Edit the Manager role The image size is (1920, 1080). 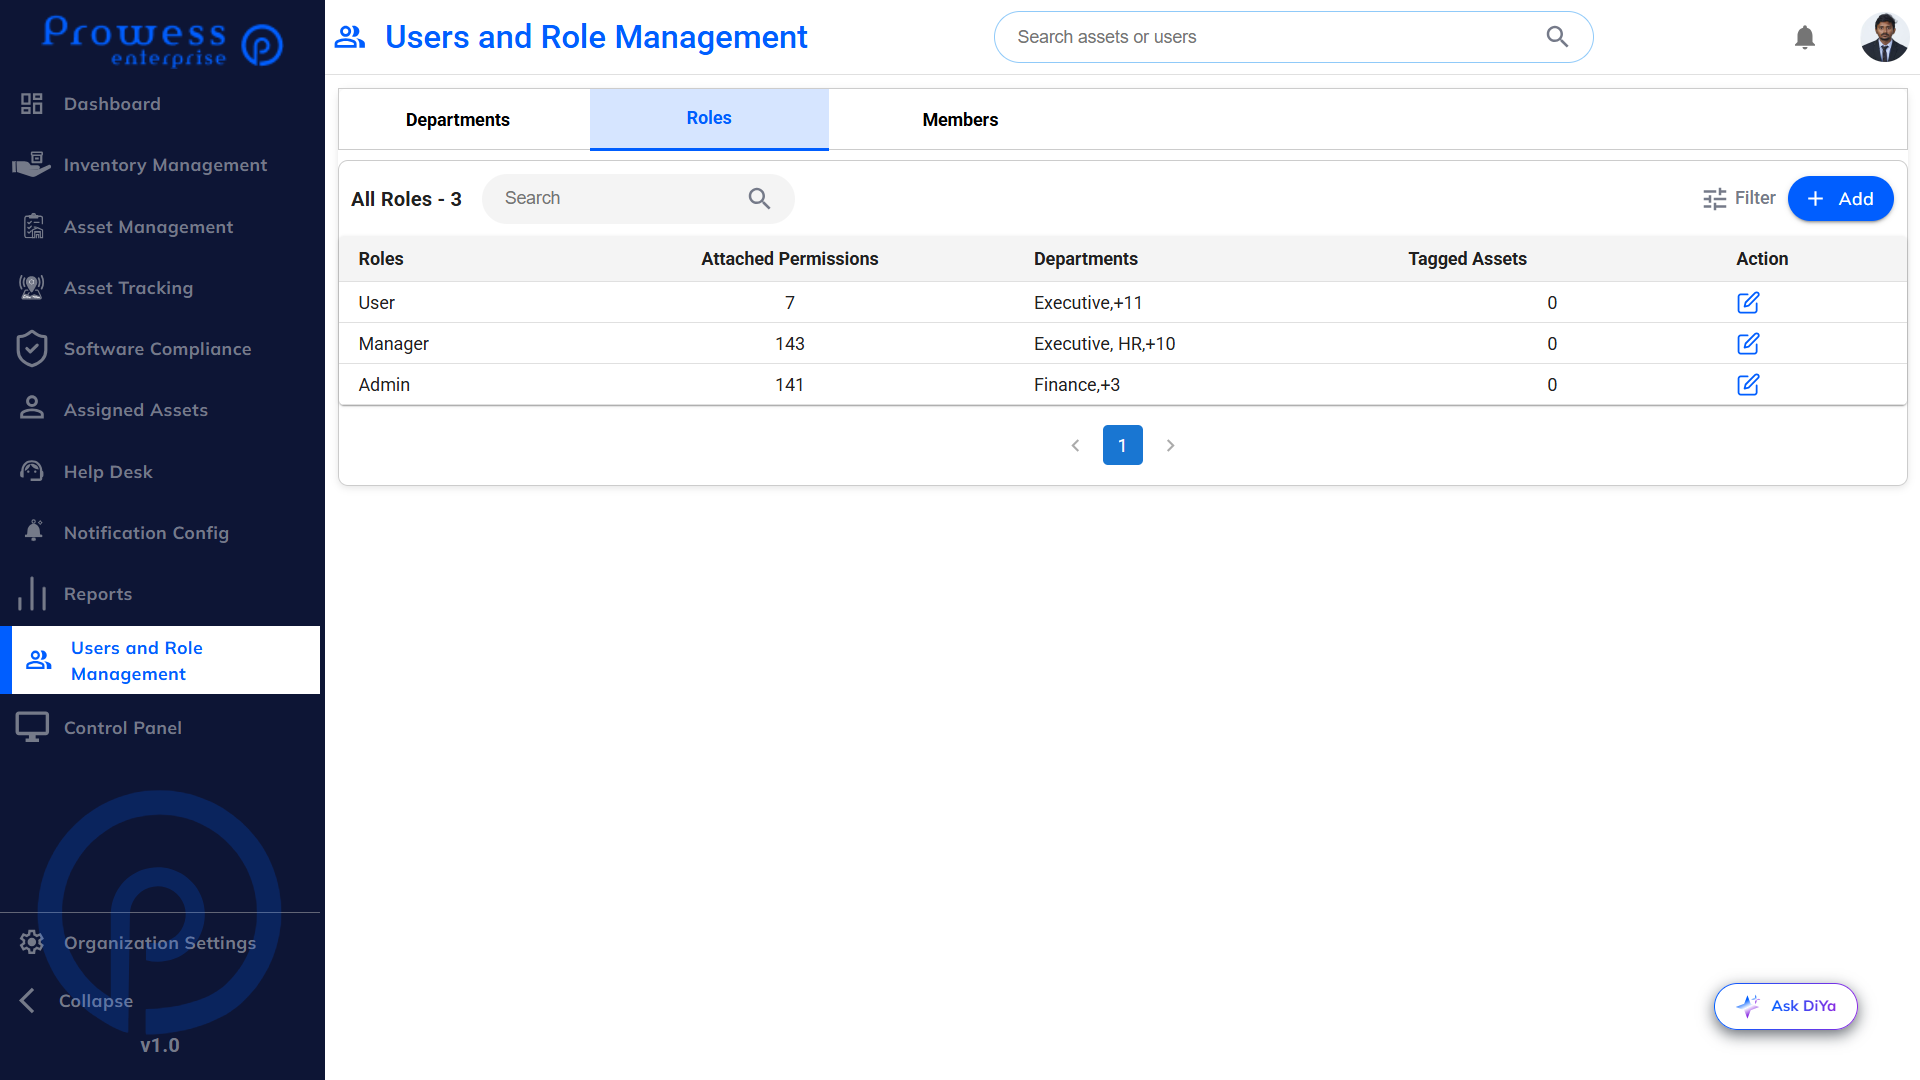click(1747, 343)
